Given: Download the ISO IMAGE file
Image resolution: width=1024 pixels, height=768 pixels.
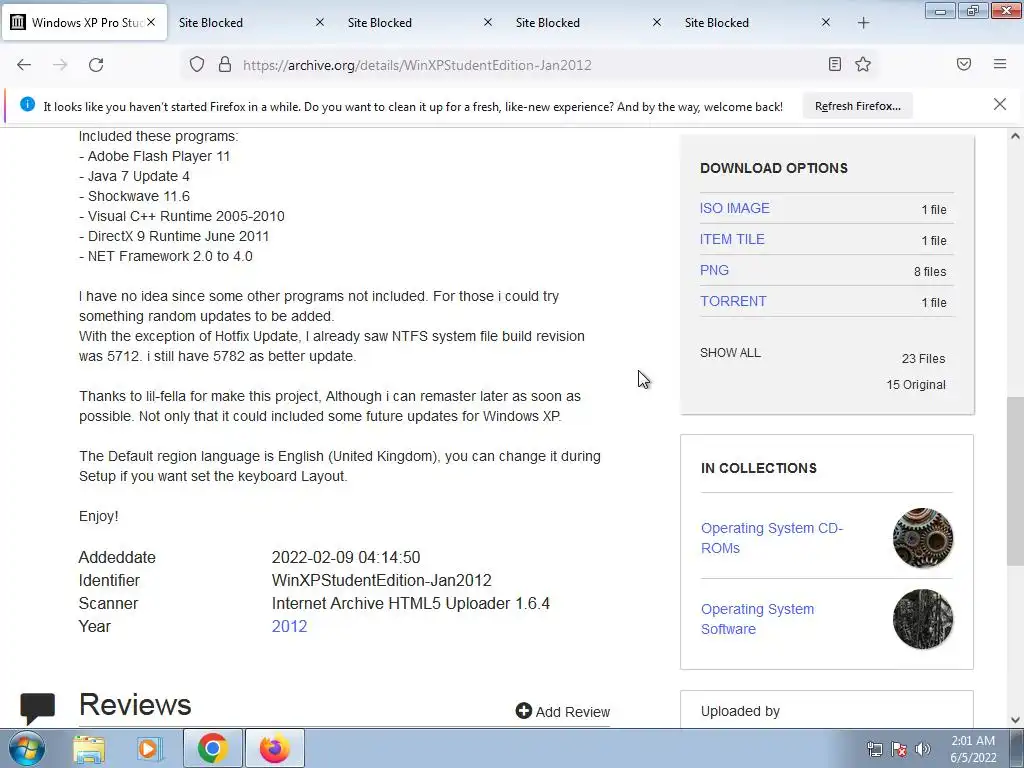Looking at the screenshot, I should click(735, 208).
